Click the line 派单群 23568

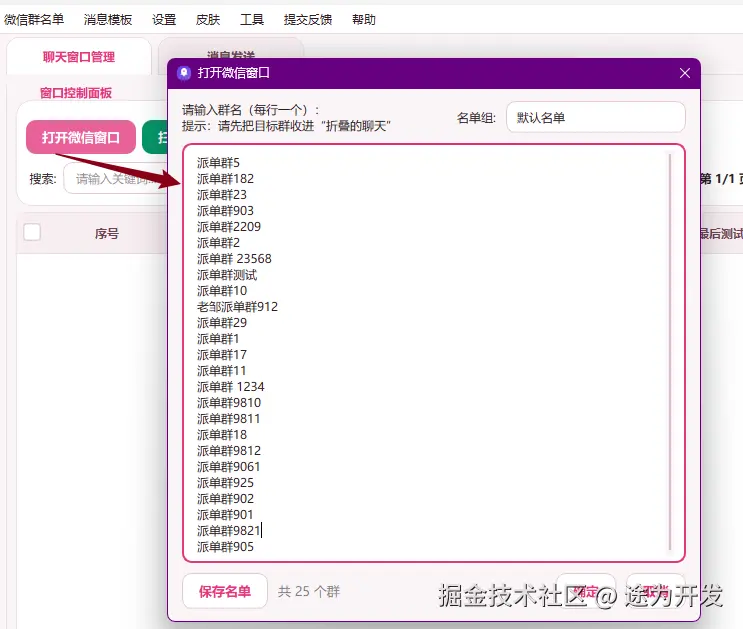(234, 259)
